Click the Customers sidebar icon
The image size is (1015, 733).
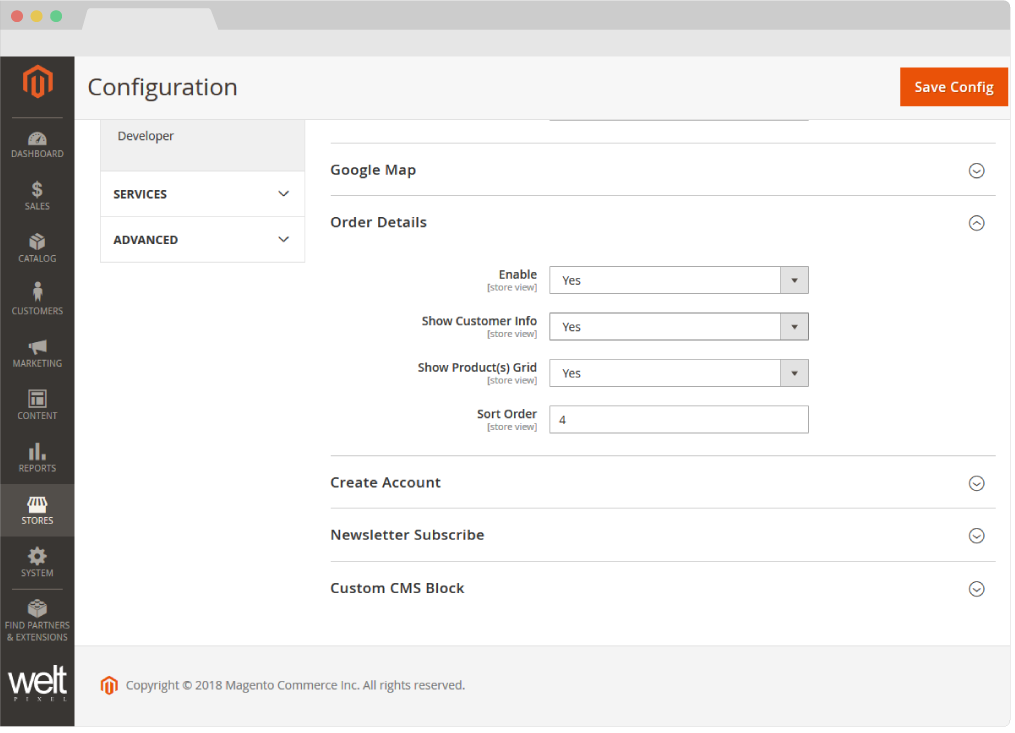(x=37, y=297)
